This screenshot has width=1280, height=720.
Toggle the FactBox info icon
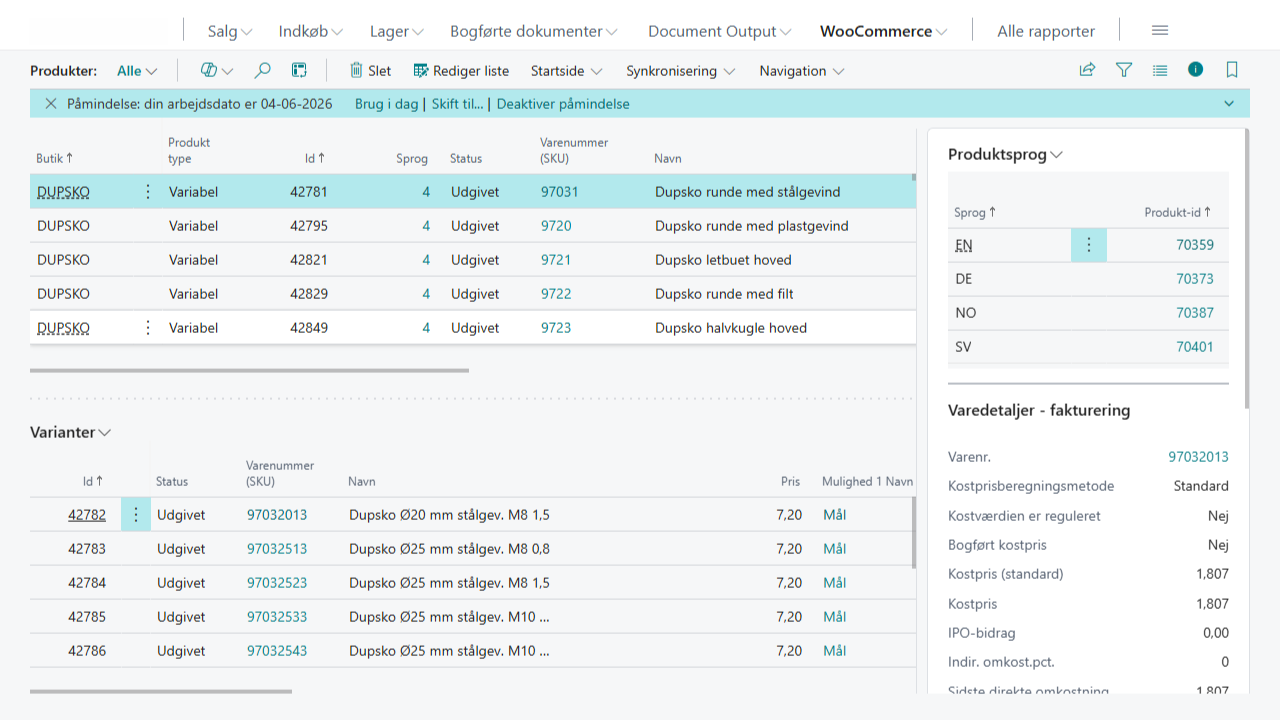click(x=1196, y=70)
